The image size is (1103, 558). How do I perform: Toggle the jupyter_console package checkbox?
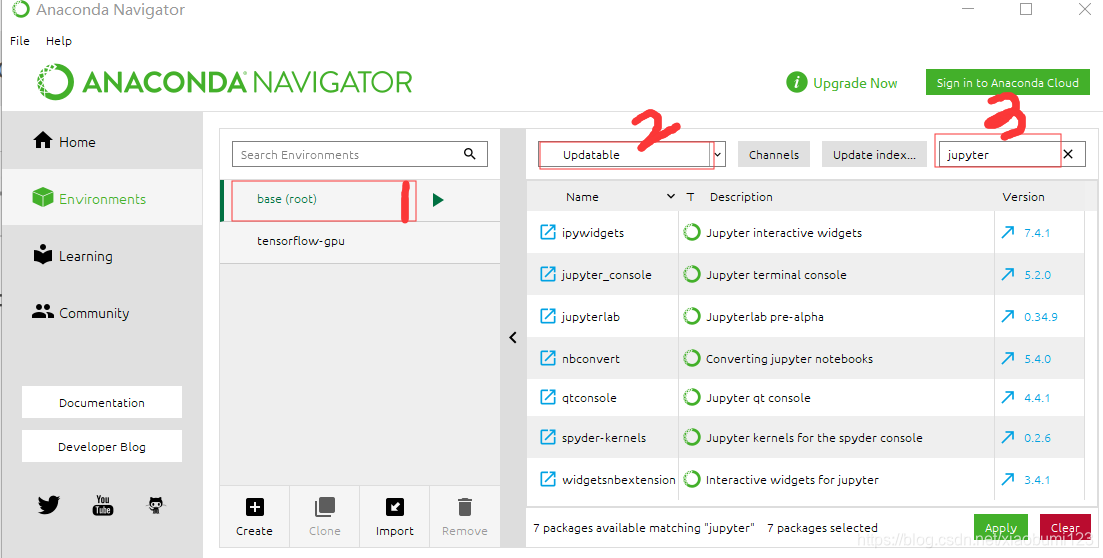click(547, 274)
